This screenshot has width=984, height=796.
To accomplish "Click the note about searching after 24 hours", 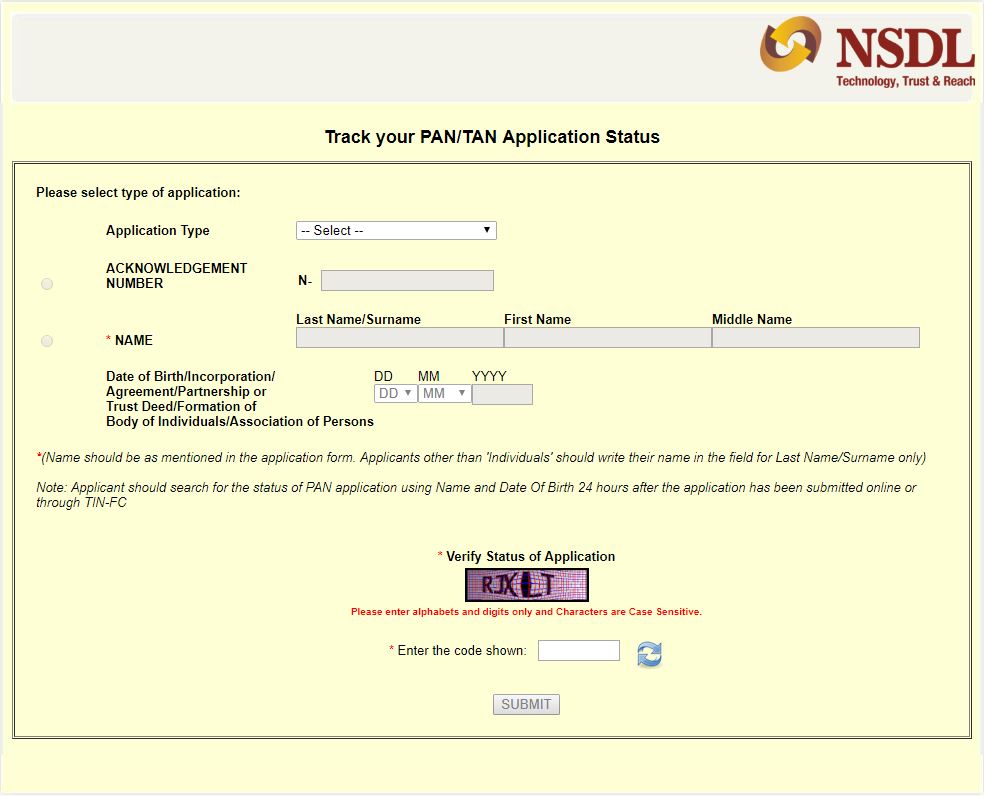I will (476, 495).
